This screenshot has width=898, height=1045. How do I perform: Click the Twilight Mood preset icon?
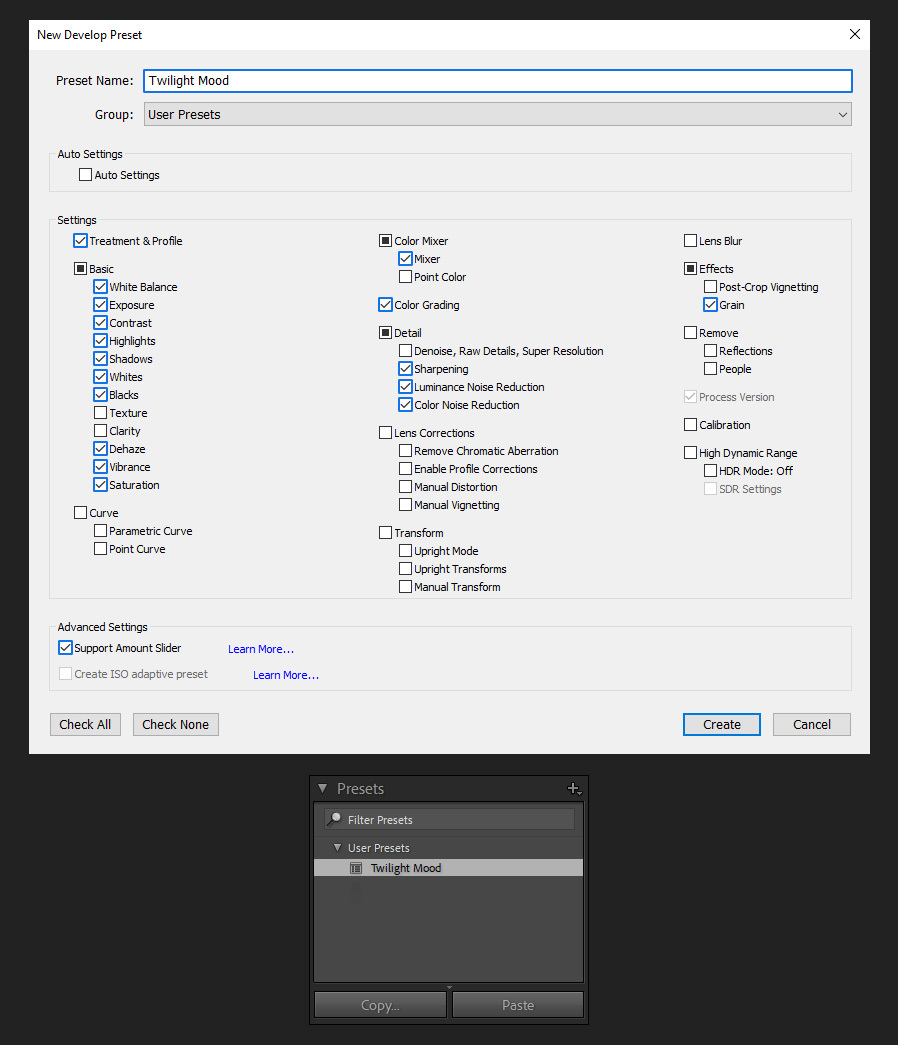[356, 868]
